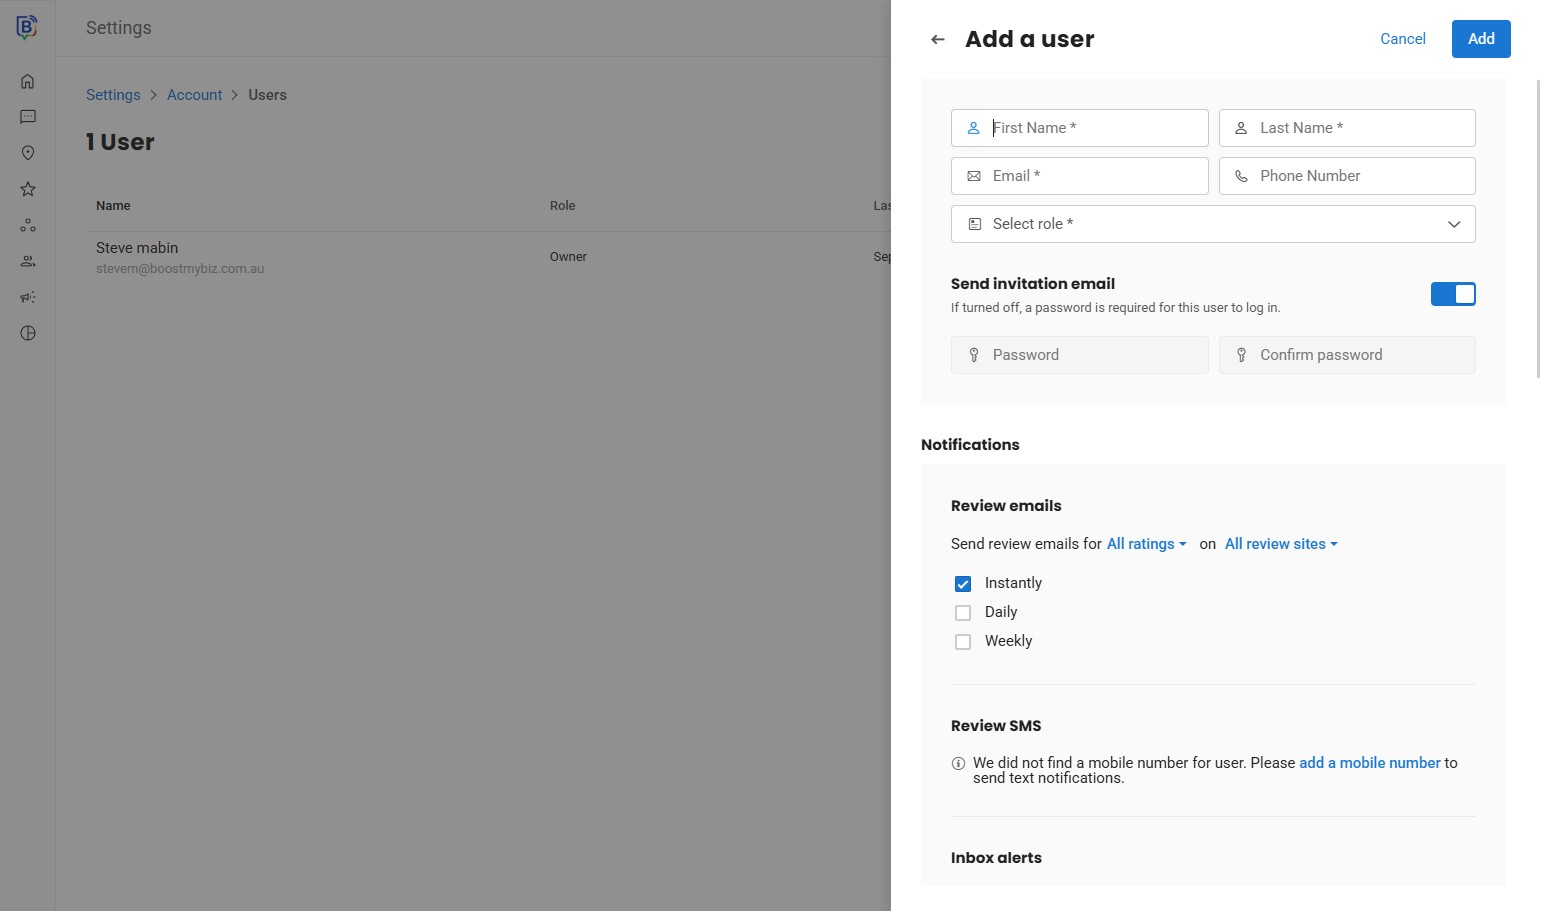Viewport: 1541px width, 911px height.
Task: Navigate to the Account breadcrumb
Action: (x=194, y=95)
